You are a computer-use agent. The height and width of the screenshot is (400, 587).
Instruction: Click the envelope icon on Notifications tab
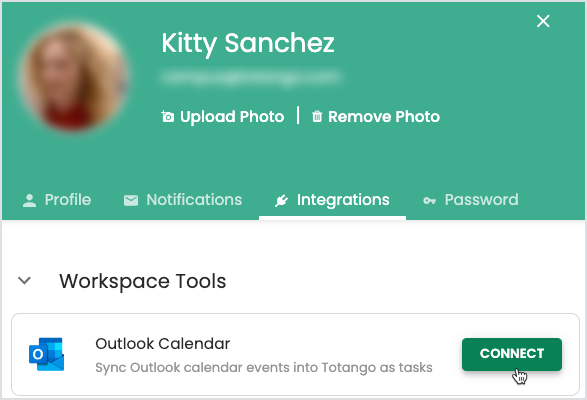(131, 200)
